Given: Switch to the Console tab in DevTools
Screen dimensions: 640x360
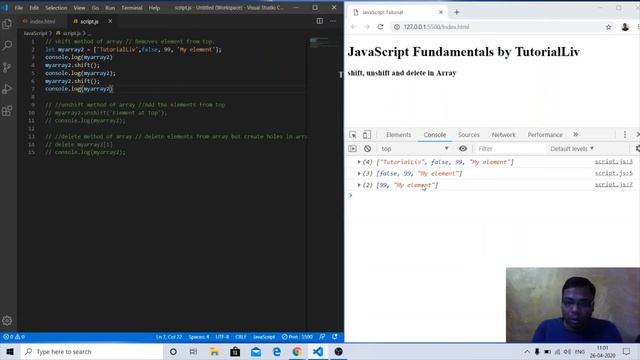Looking at the screenshot, I should click(435, 135).
